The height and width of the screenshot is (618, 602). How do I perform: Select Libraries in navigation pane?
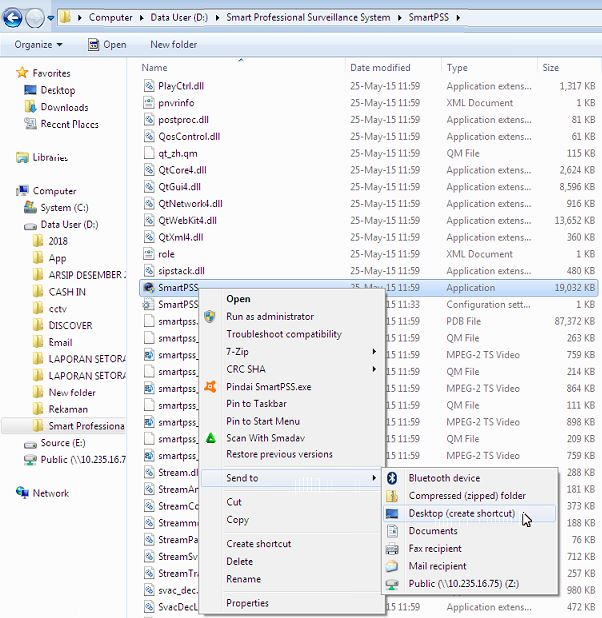[x=50, y=158]
